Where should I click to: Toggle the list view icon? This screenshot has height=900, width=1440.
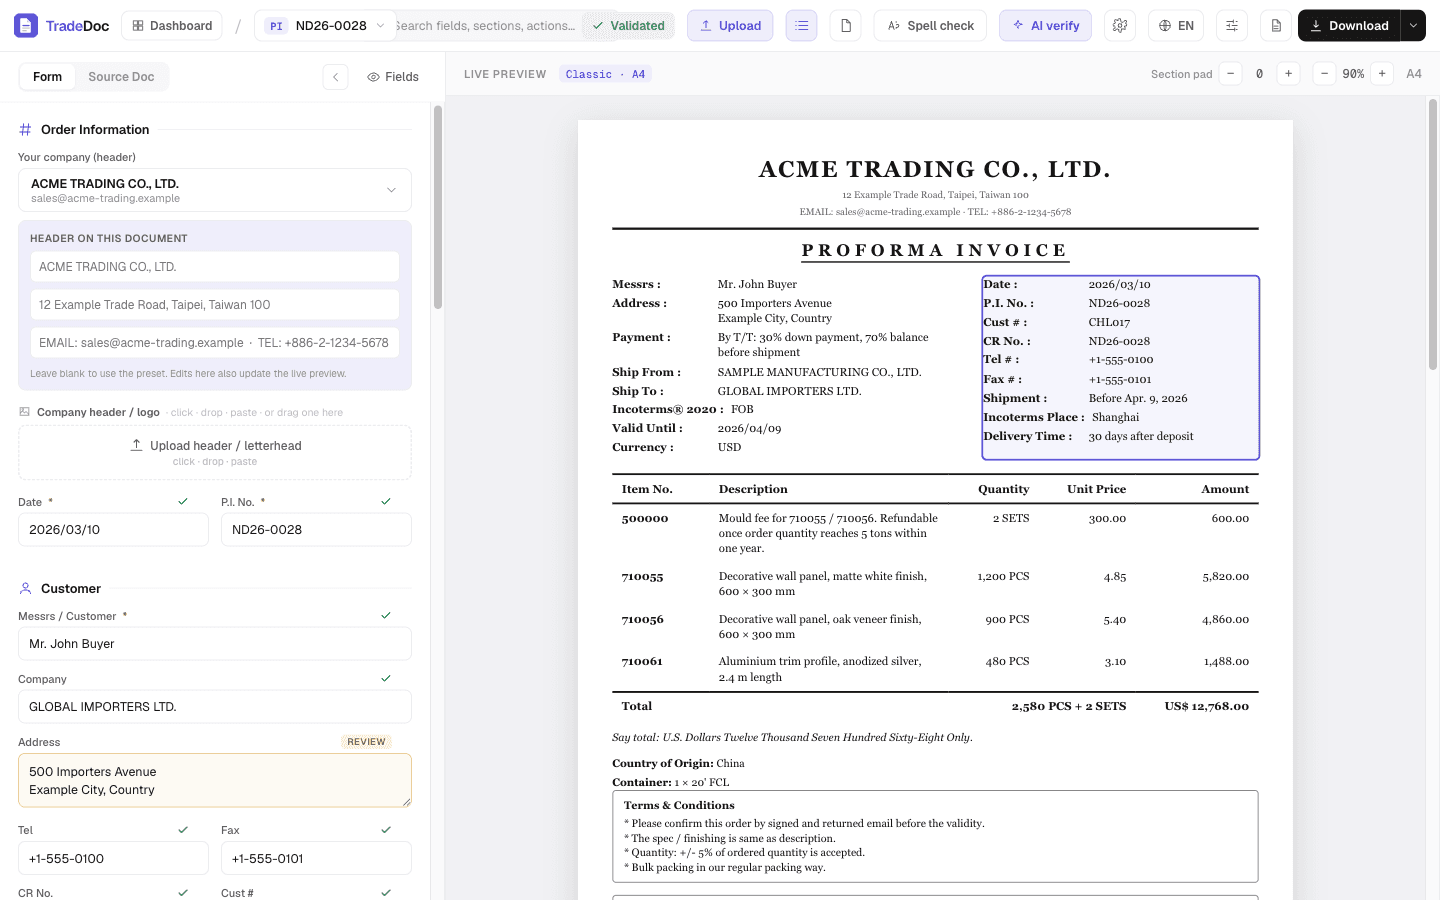coord(801,26)
